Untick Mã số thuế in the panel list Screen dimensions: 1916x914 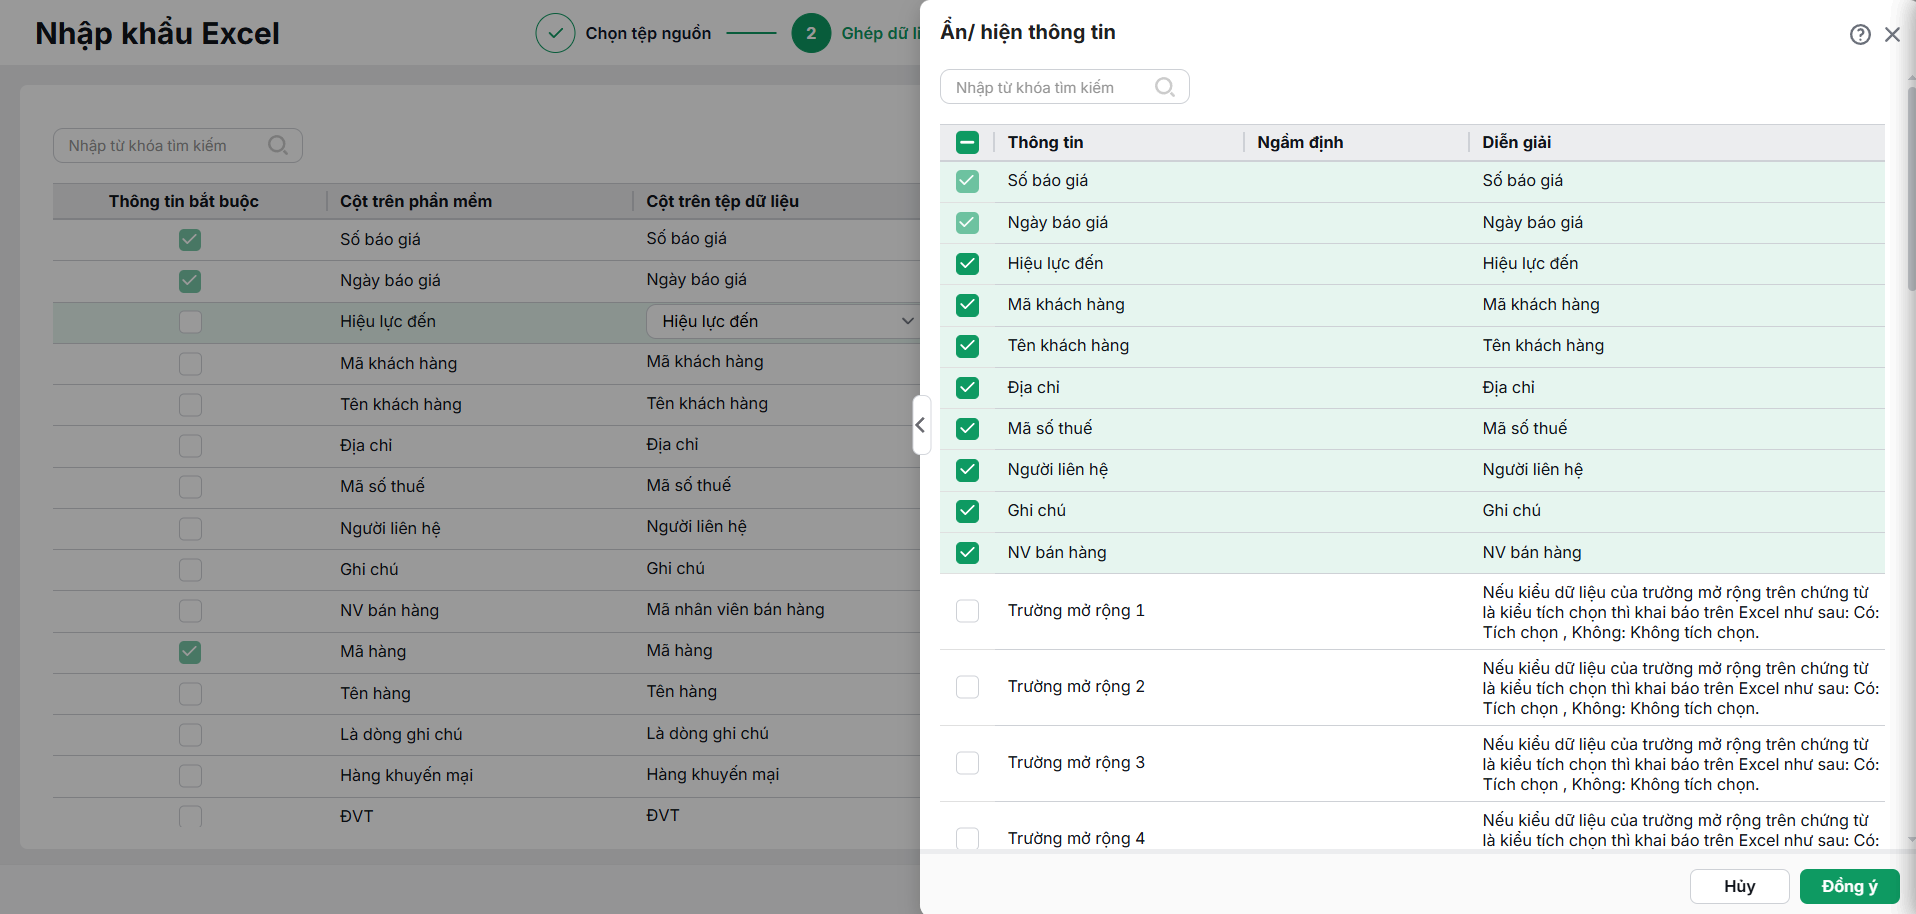click(967, 429)
